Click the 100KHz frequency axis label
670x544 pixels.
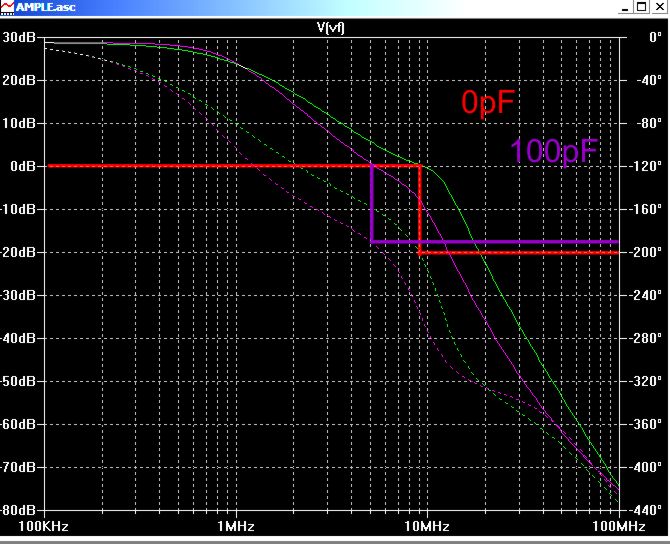pos(43,526)
